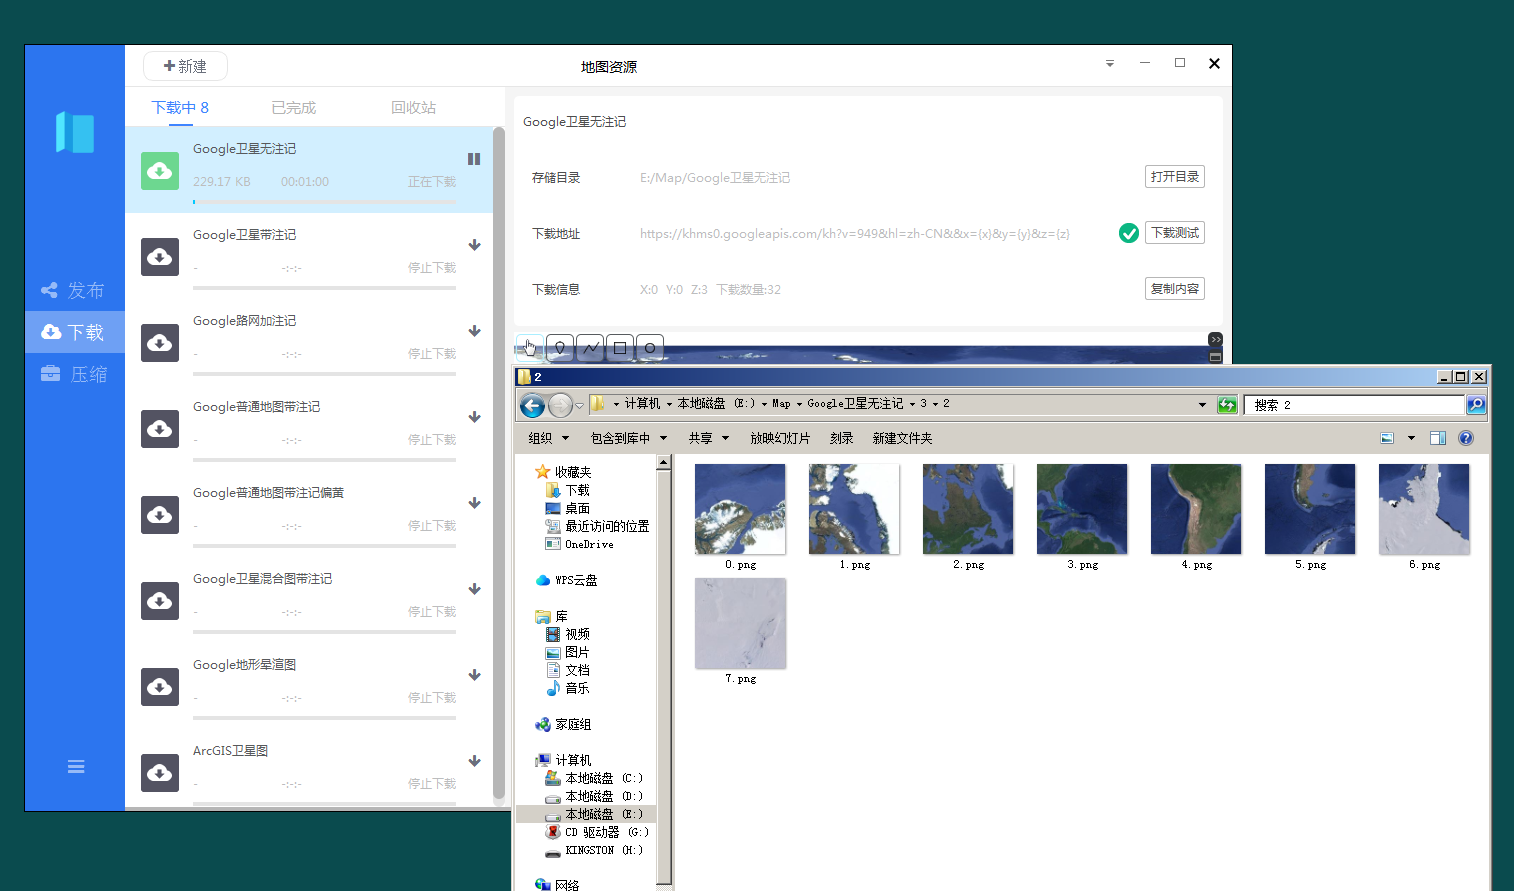This screenshot has height=891, width=1514.
Task: Open 共享 dropdown menu
Action: coord(708,438)
